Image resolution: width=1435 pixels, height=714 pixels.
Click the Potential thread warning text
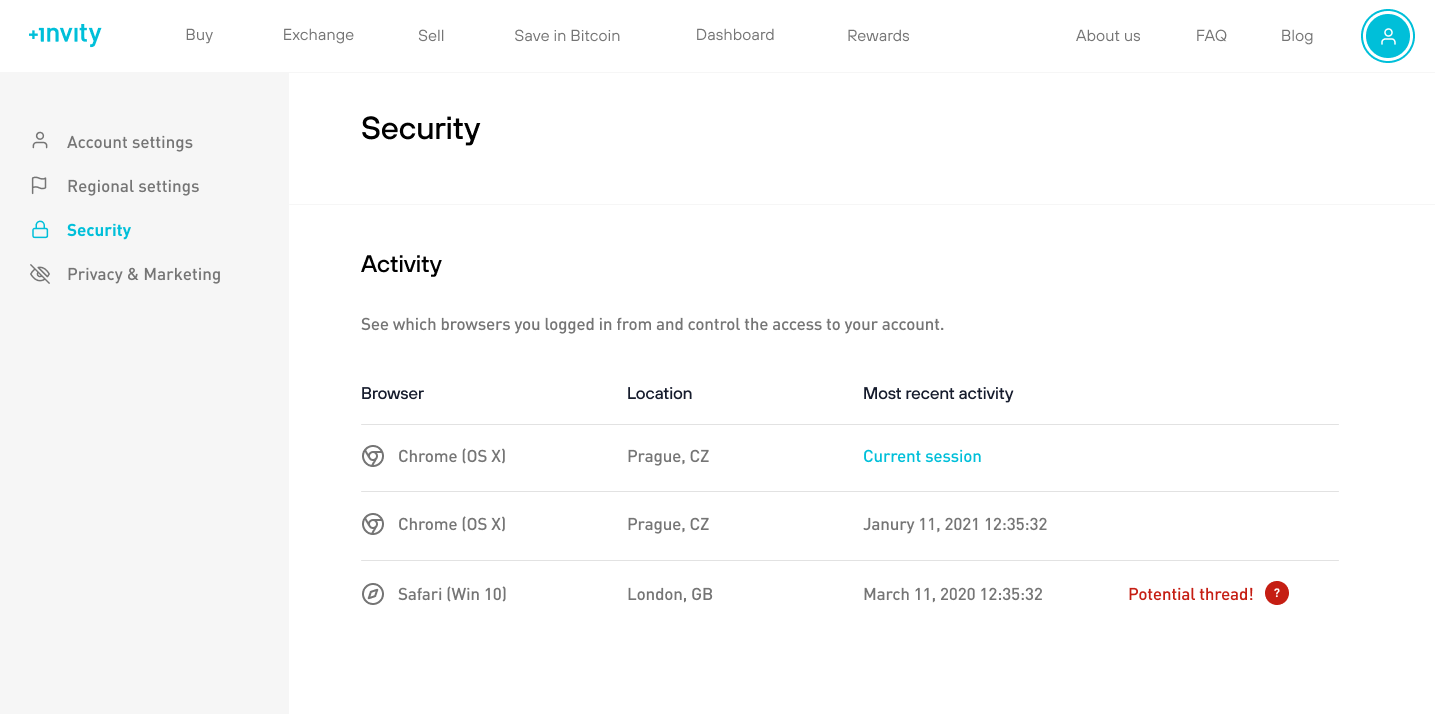[1190, 593]
